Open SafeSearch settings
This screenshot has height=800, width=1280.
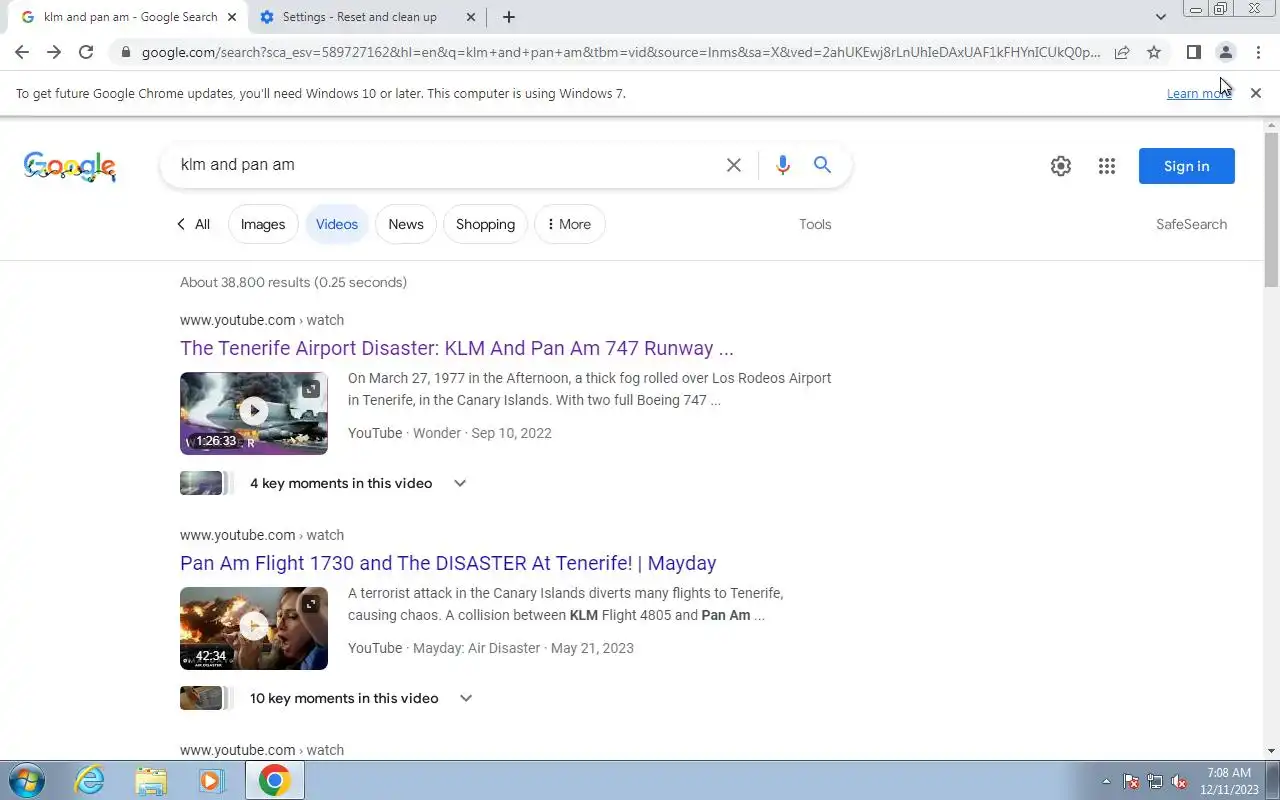pyautogui.click(x=1191, y=224)
